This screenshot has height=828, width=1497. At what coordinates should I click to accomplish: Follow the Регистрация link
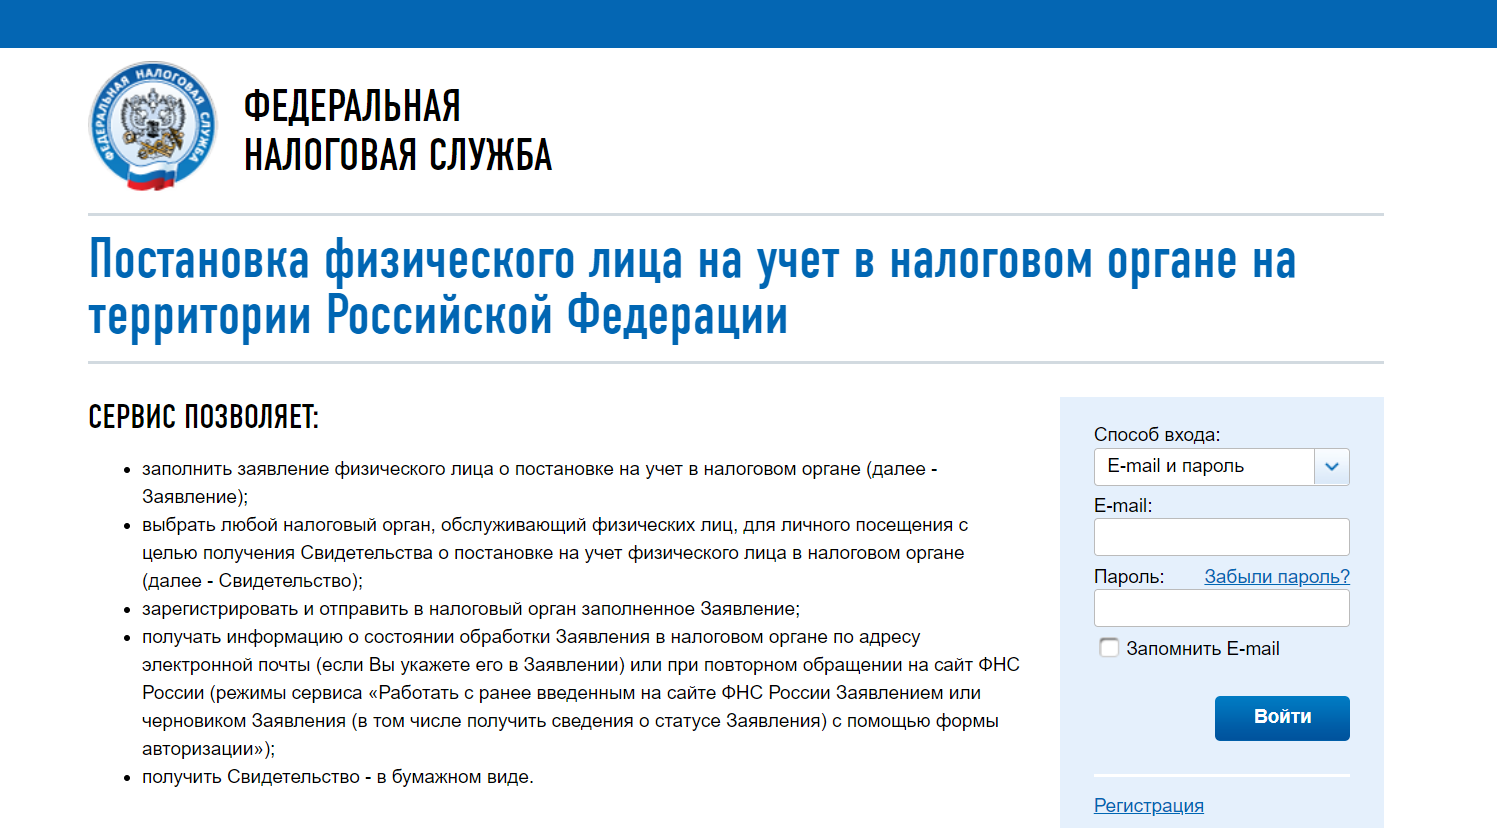click(x=1148, y=806)
